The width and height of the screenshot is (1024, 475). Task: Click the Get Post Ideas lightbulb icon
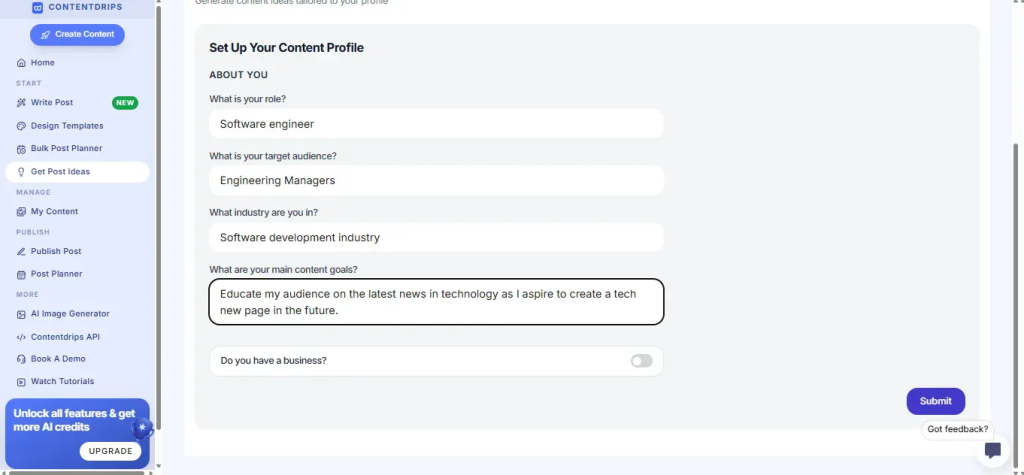click(22, 172)
